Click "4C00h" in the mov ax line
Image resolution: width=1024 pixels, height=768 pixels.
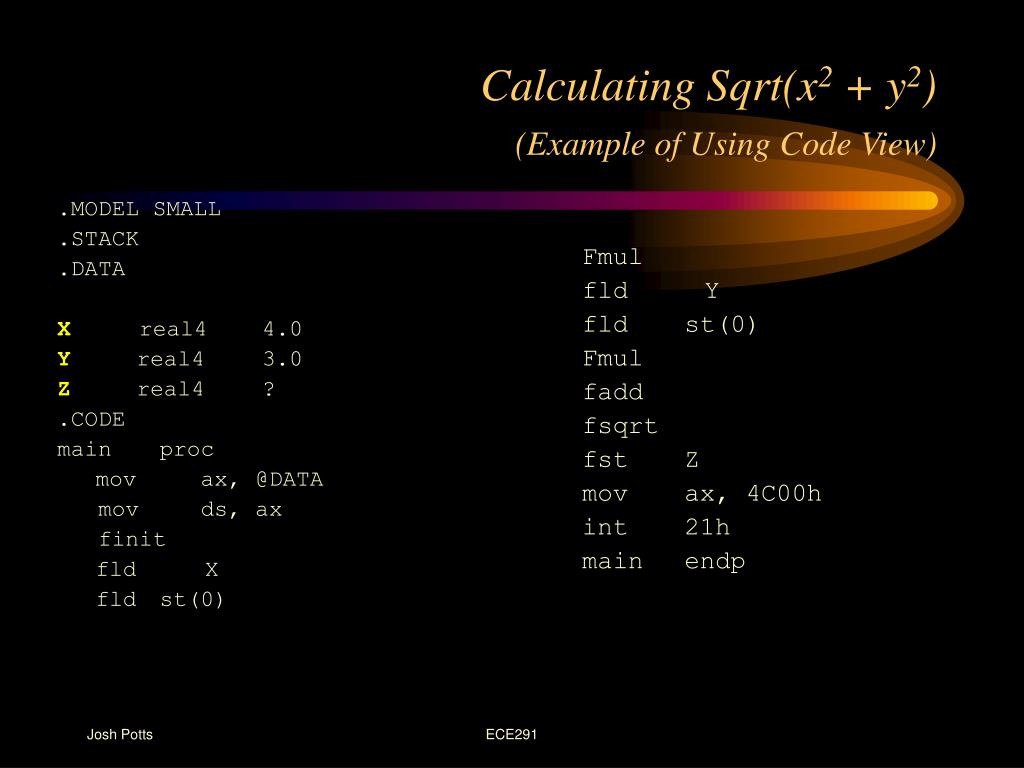pyautogui.click(x=784, y=494)
